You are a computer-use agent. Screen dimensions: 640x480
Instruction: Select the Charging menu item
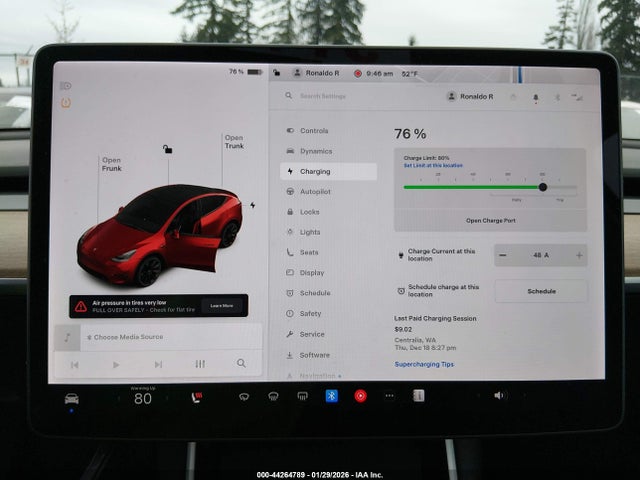coord(328,171)
